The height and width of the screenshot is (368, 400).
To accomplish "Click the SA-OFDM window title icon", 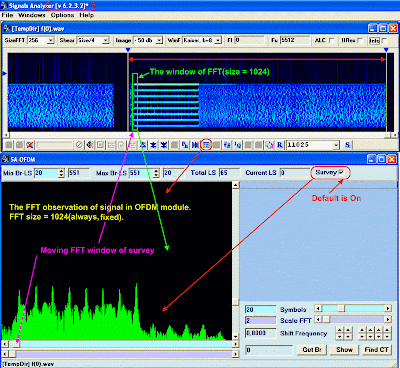I will click(6, 159).
